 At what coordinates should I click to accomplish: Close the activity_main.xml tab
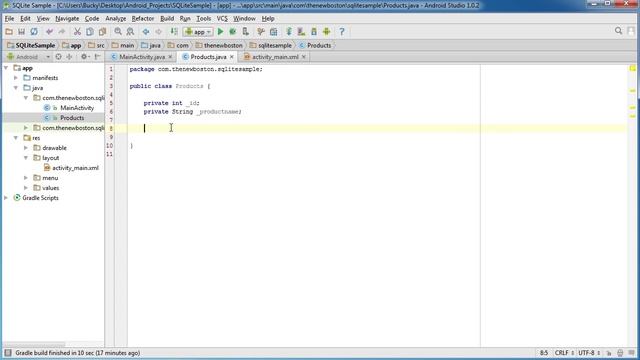304,57
